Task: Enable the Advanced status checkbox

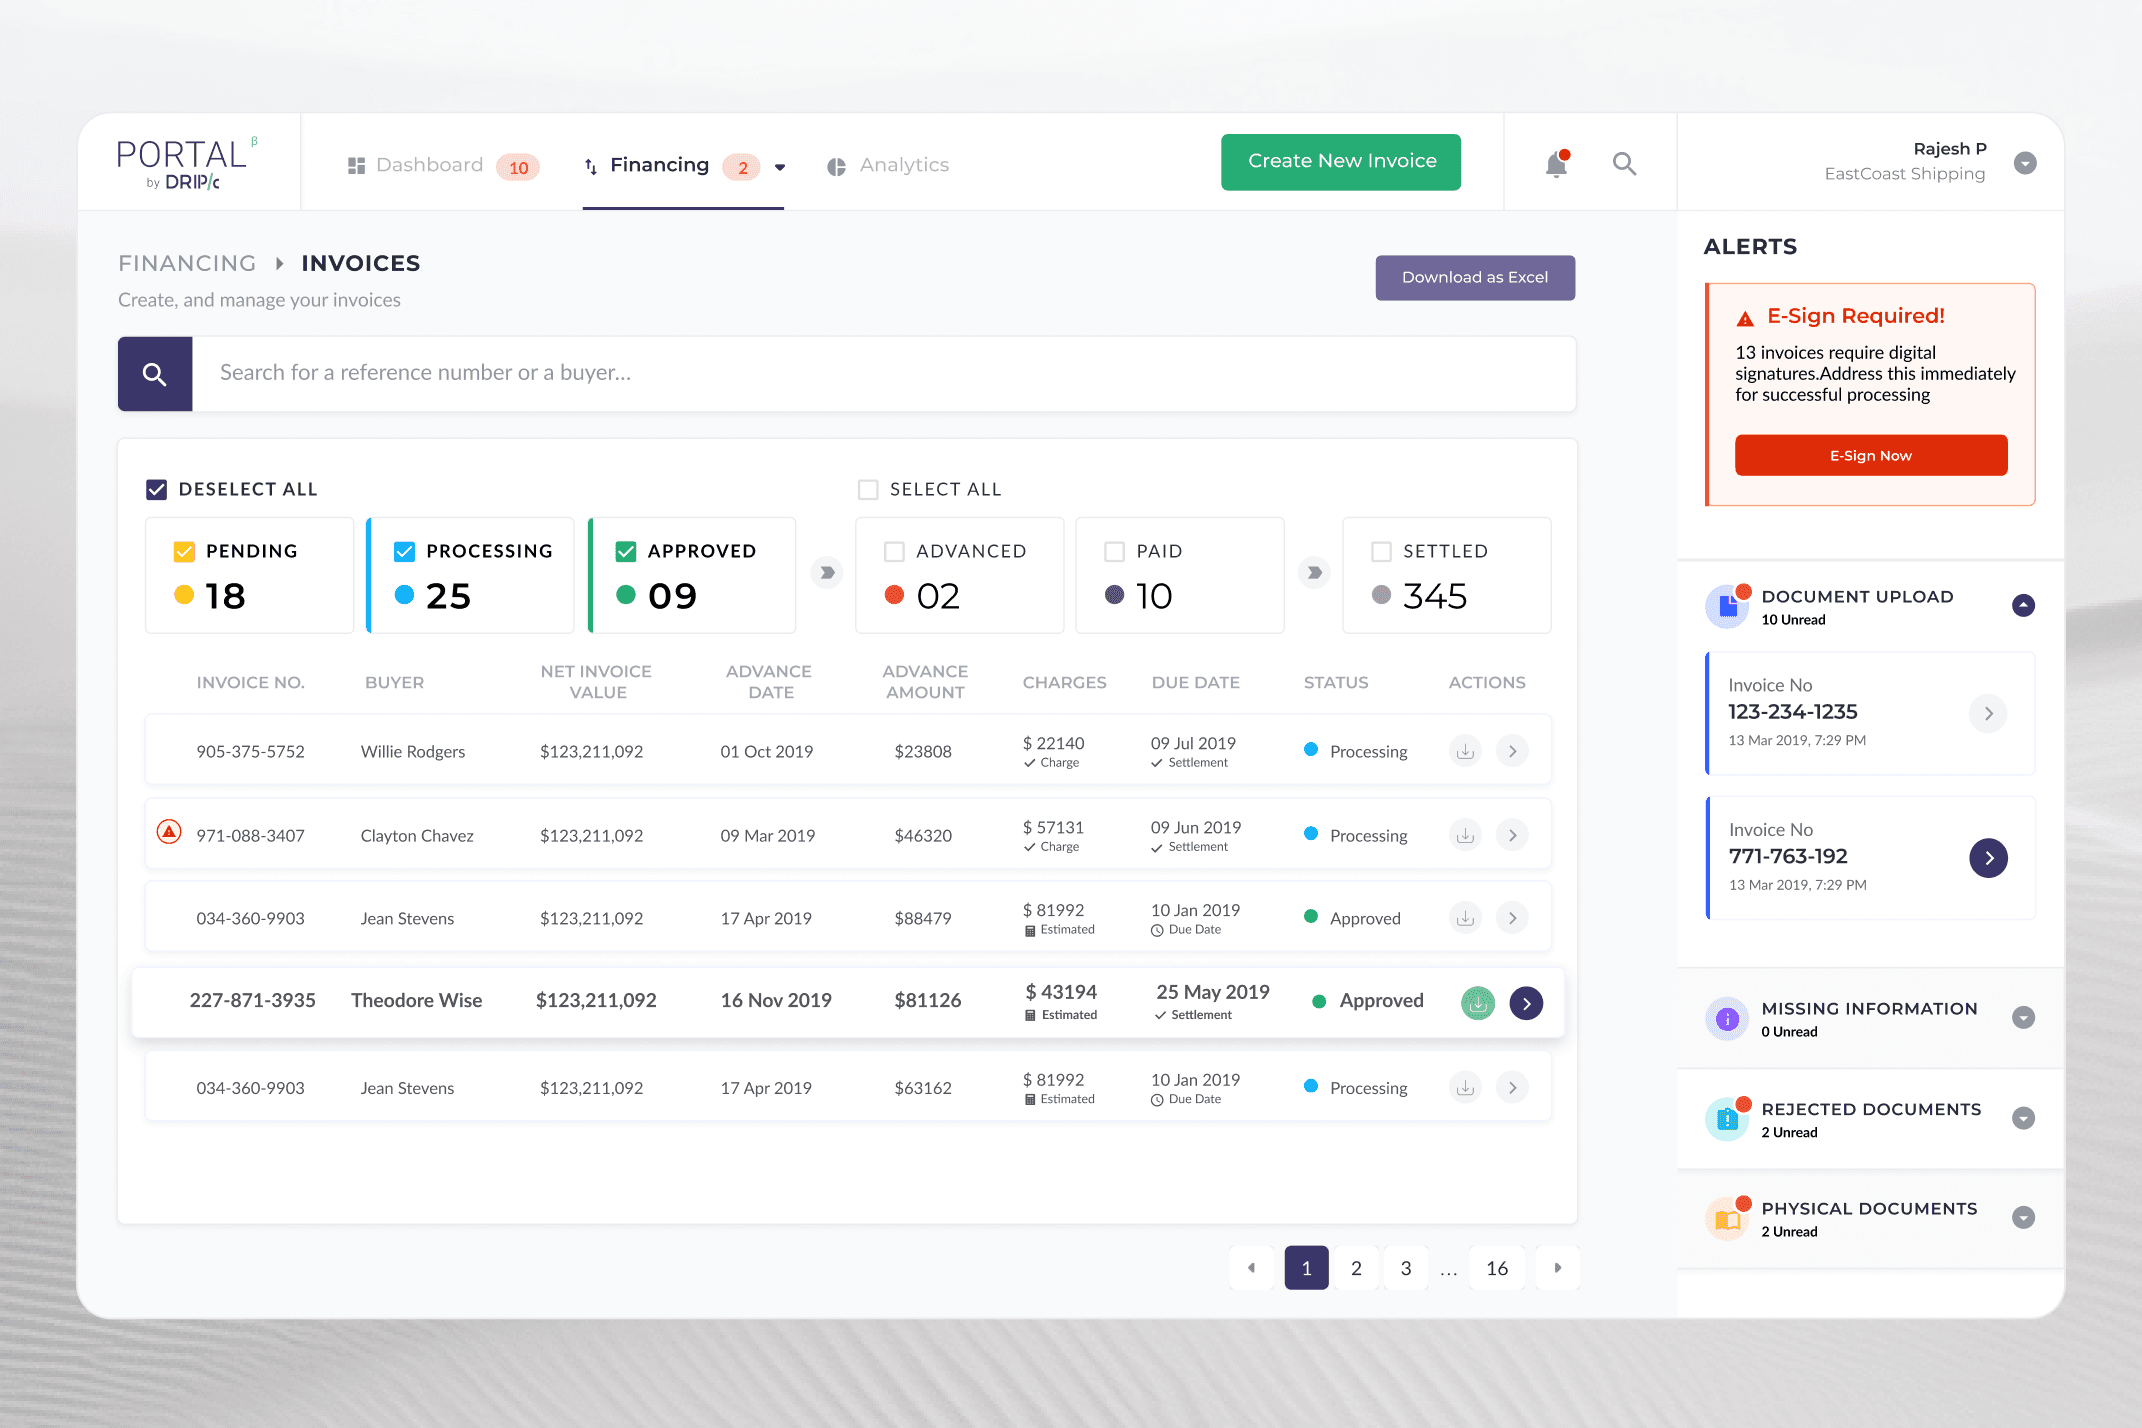Action: tap(894, 551)
